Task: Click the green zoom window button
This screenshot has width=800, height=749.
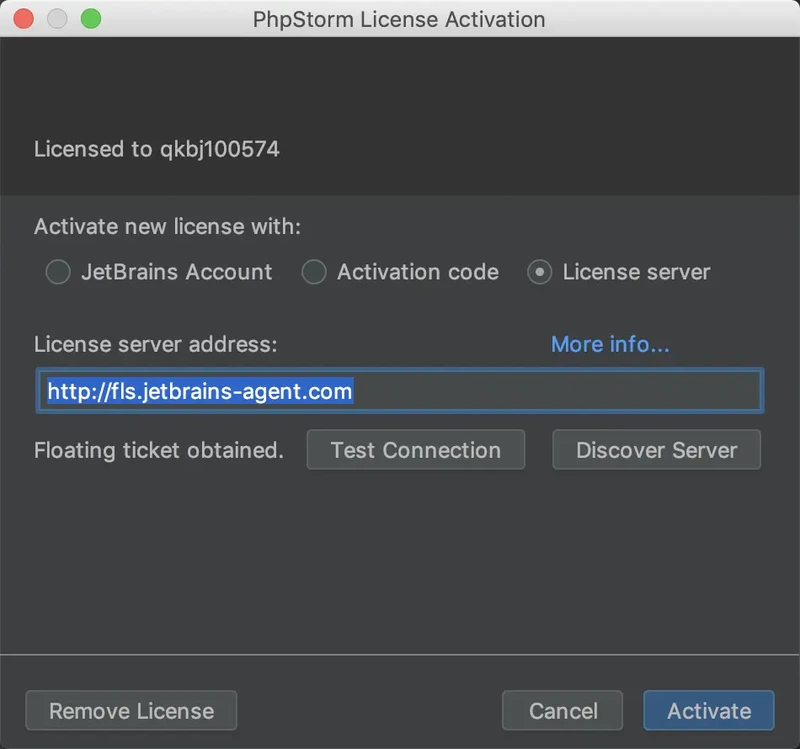Action: pos(90,19)
